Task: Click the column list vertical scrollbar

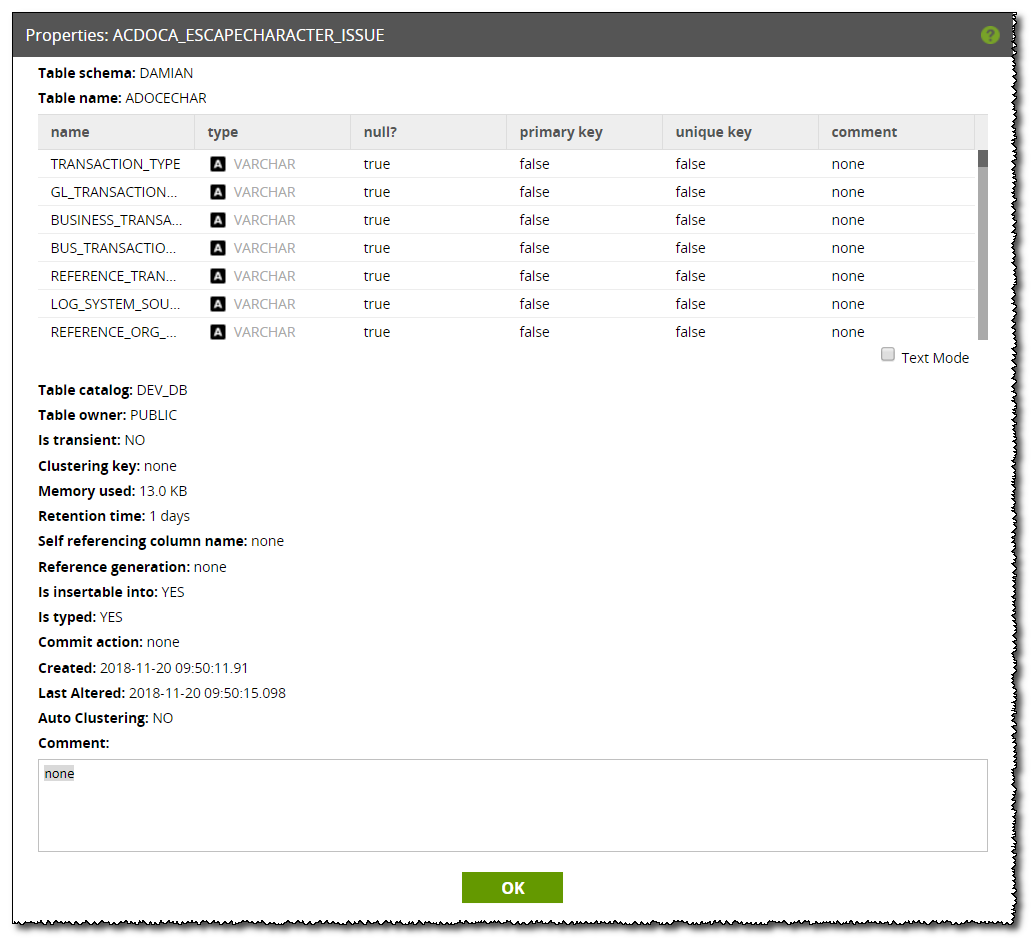Action: 982,244
